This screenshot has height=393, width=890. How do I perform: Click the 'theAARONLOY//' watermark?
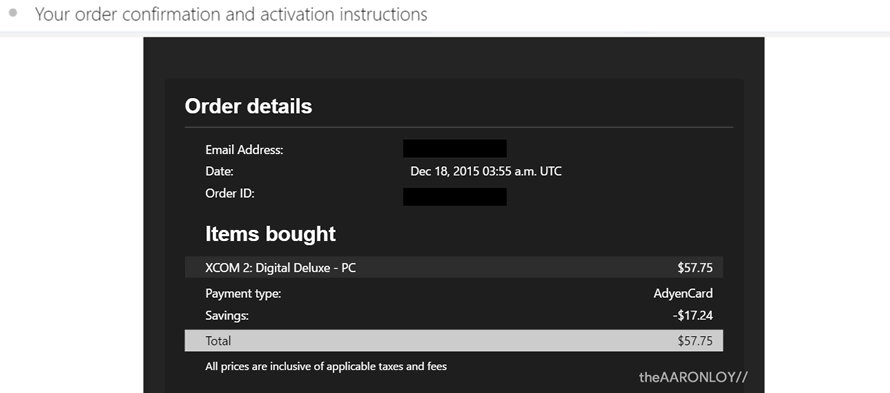[694, 377]
